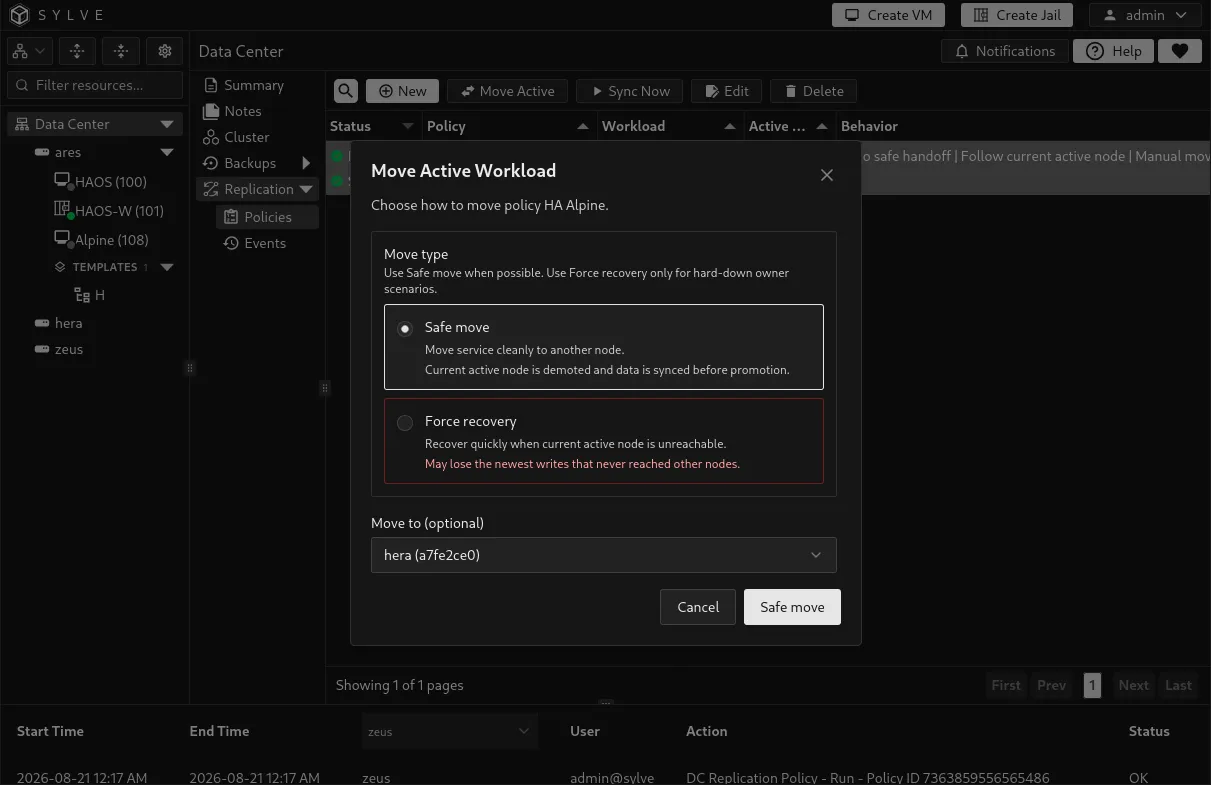The width and height of the screenshot is (1211, 785).
Task: Open the Events page
Action: pos(254,243)
